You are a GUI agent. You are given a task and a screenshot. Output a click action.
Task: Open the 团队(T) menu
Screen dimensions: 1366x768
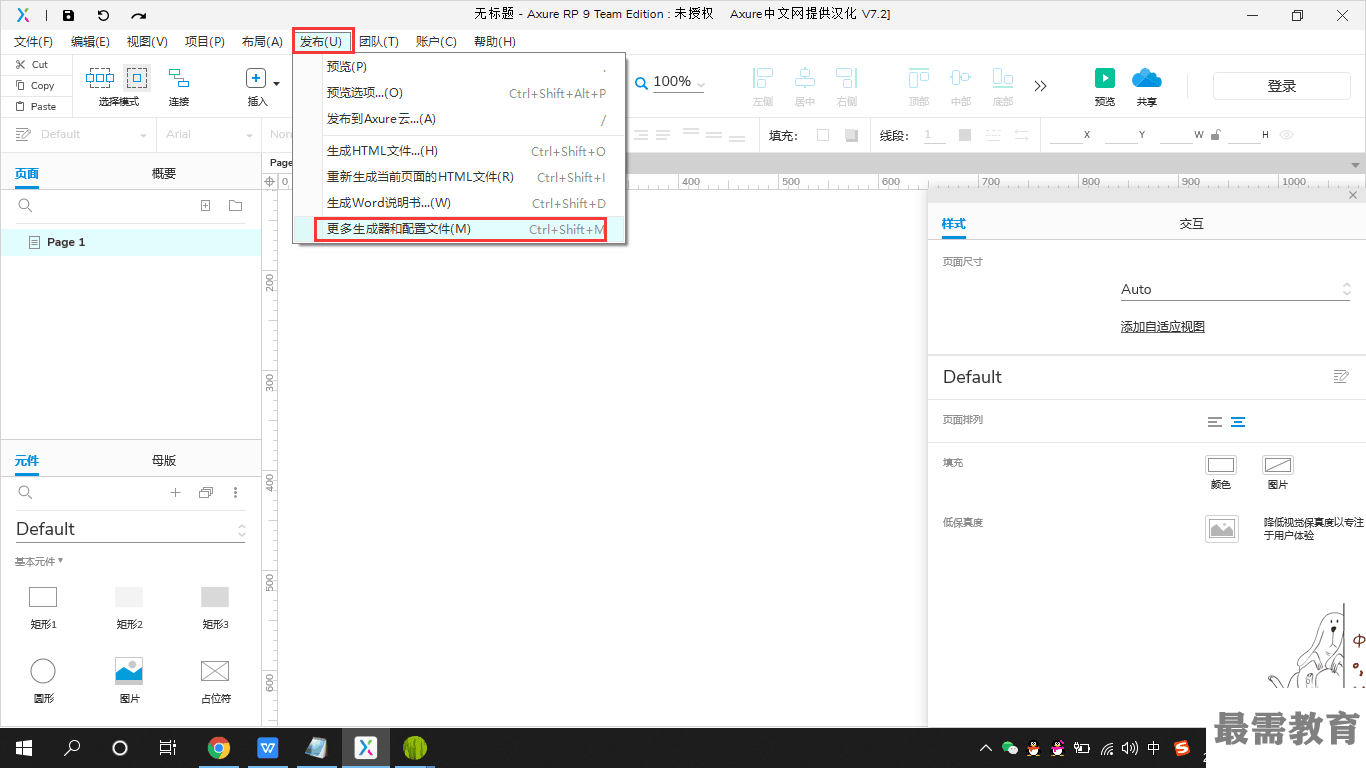(x=379, y=42)
